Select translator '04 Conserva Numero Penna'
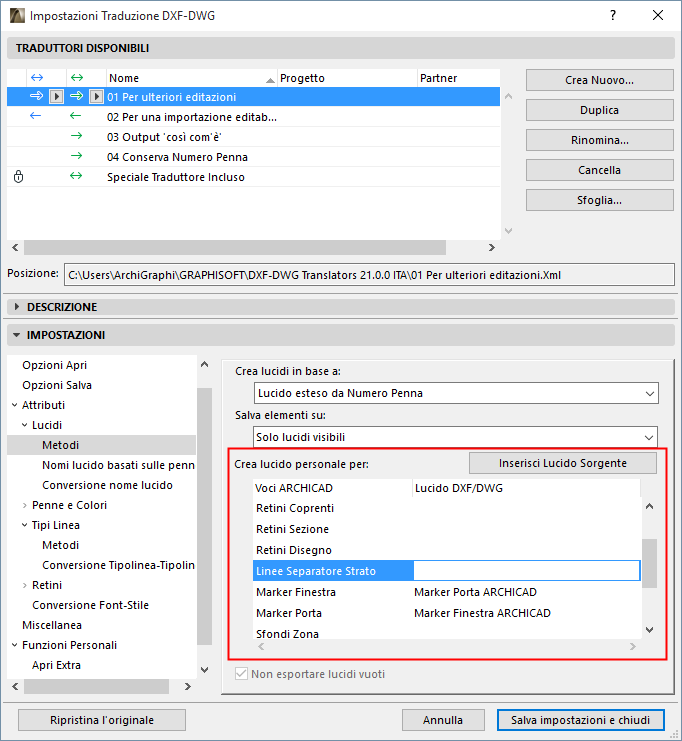The height and width of the screenshot is (741, 682). (253, 157)
